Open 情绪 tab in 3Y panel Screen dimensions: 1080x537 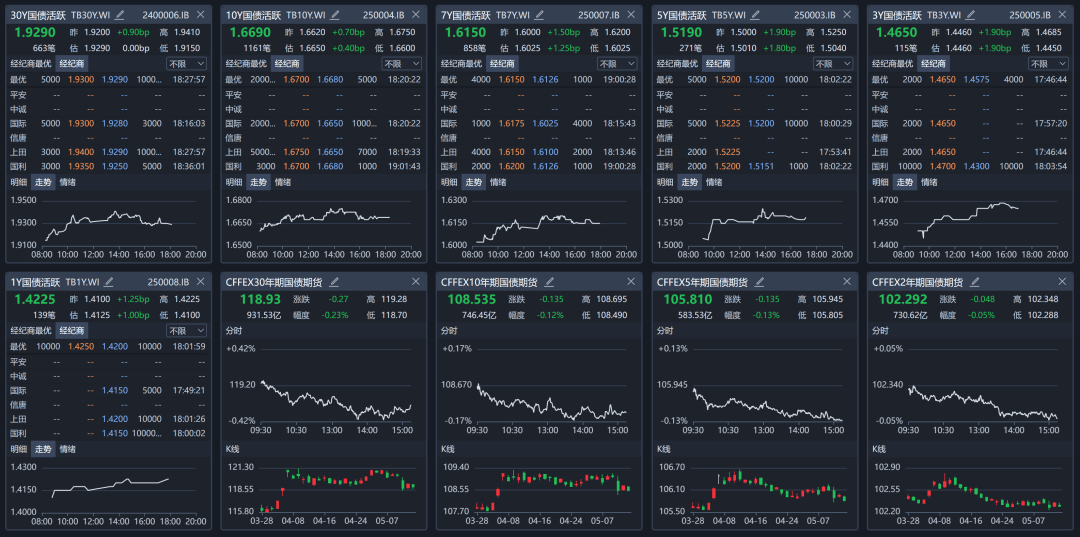928,182
